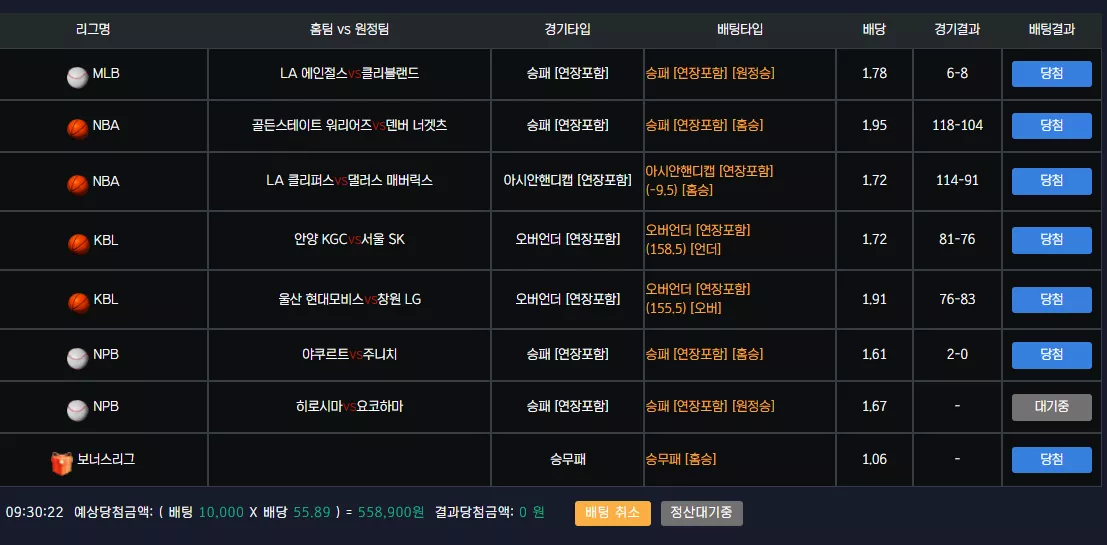Click 당첨 button in 보너스리그 row
The width and height of the screenshot is (1107, 545).
[x=1051, y=460]
